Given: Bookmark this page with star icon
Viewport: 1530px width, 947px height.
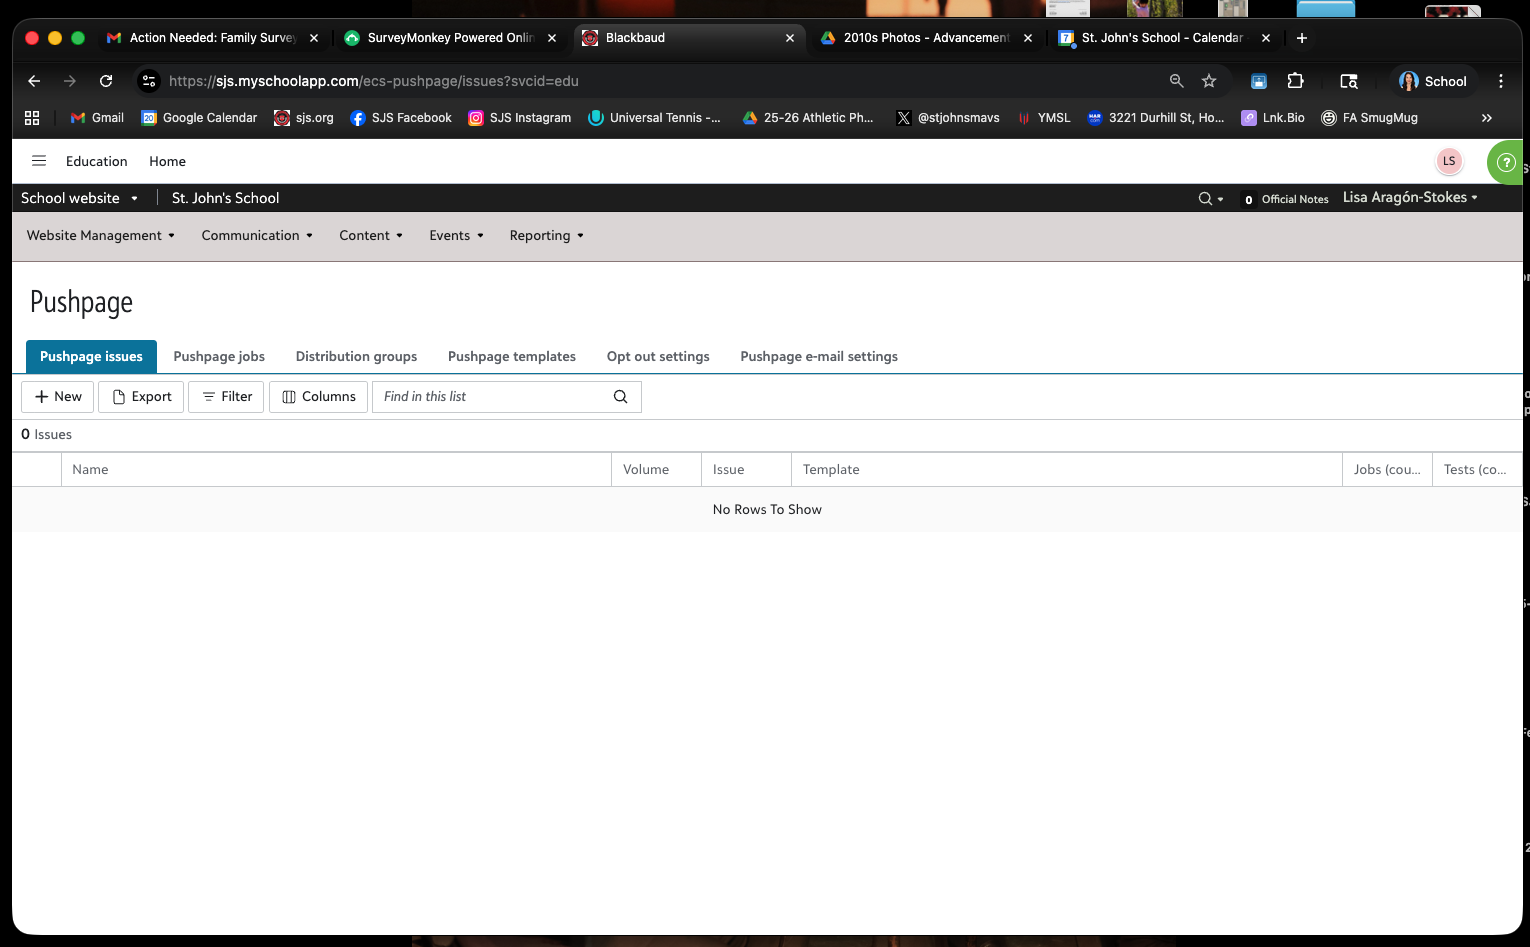Looking at the screenshot, I should pos(1209,81).
